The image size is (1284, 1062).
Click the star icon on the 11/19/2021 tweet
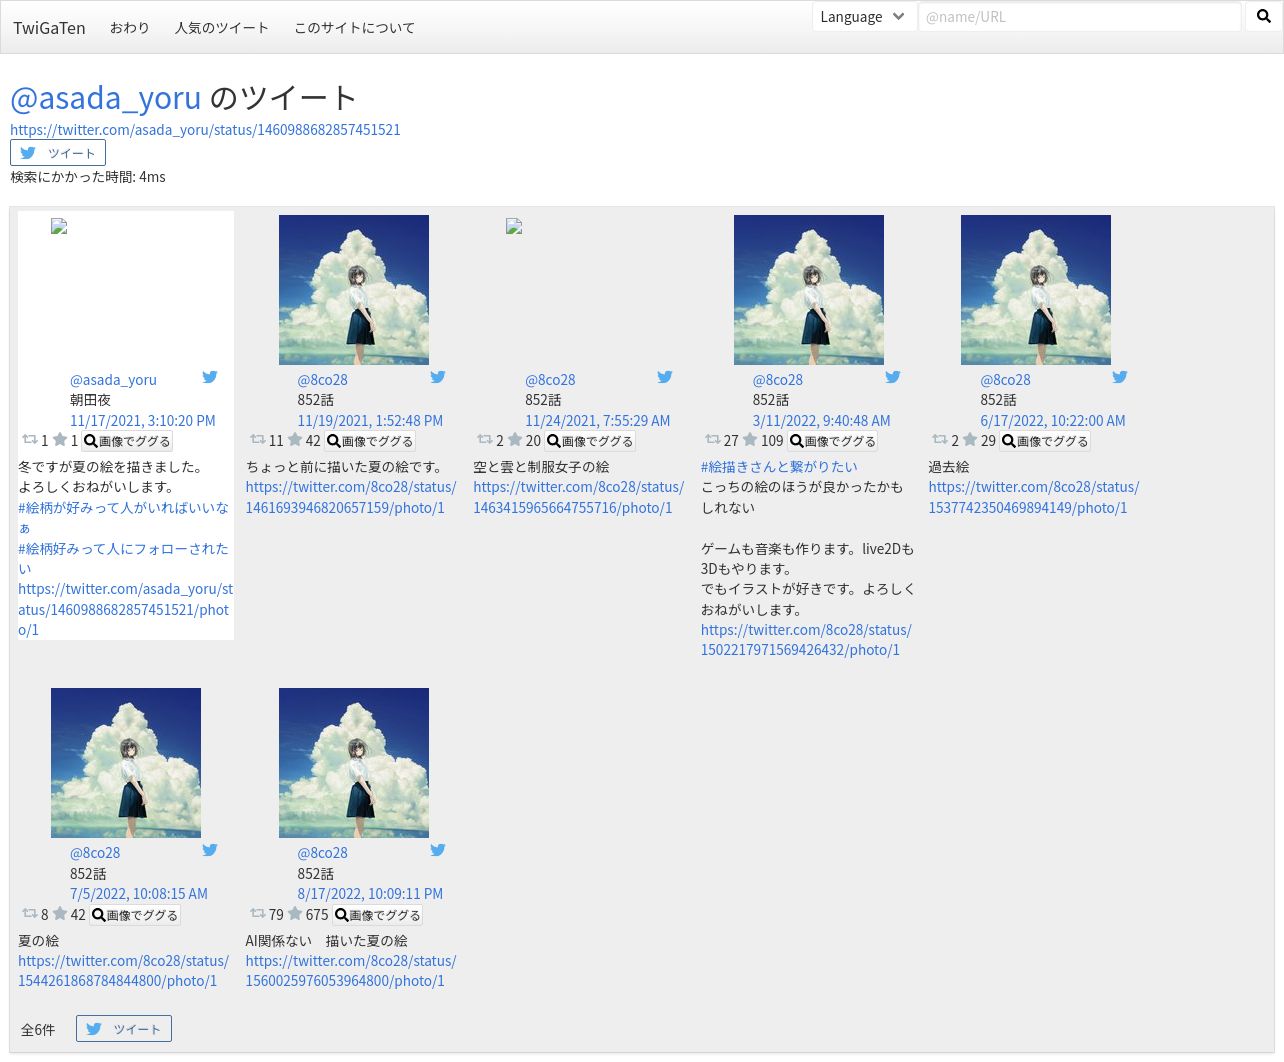click(295, 440)
